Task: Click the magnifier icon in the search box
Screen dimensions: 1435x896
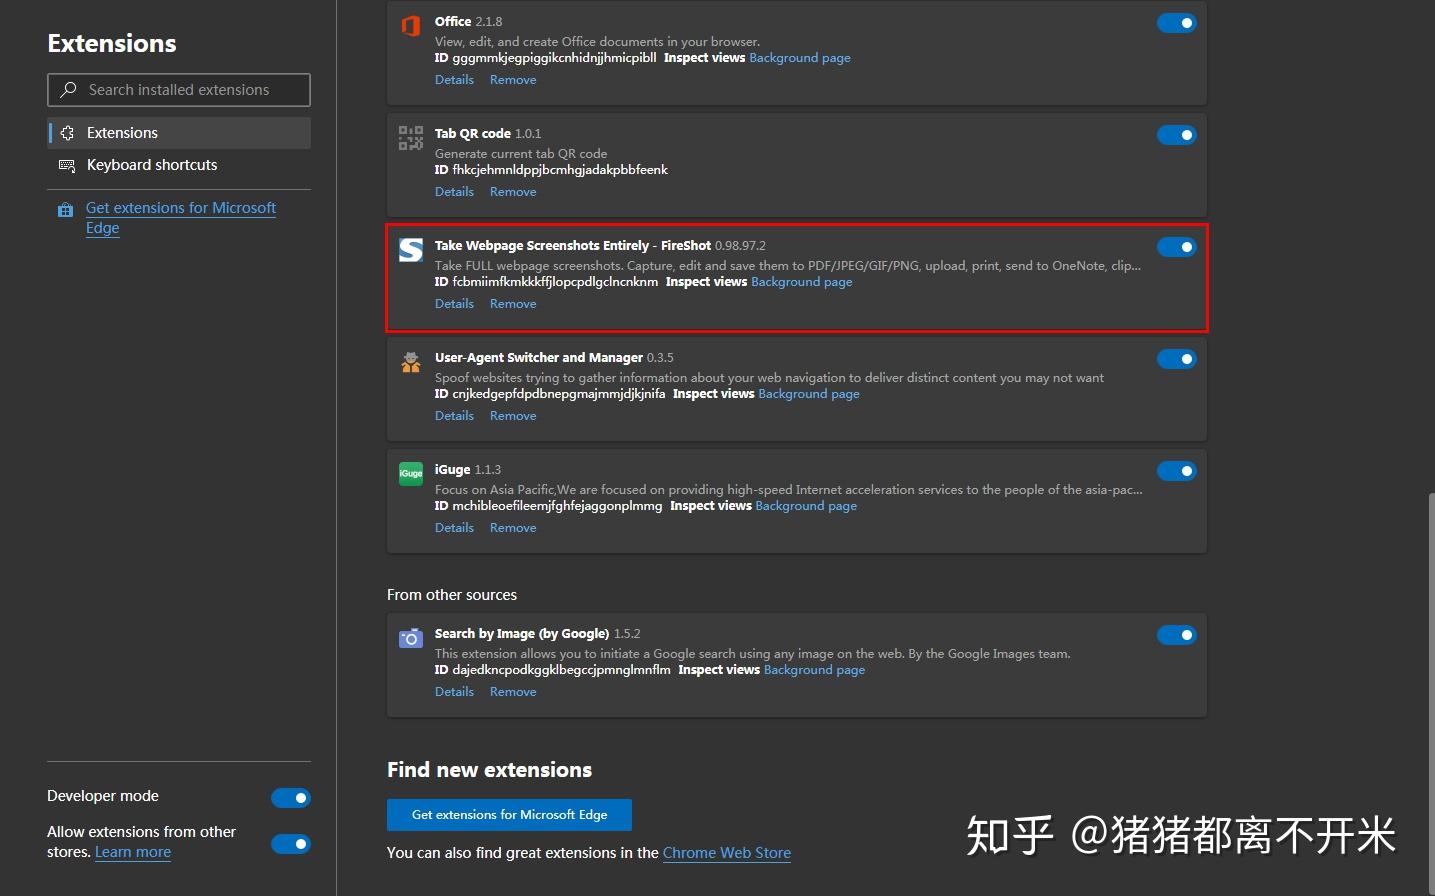Action: pyautogui.click(x=68, y=90)
